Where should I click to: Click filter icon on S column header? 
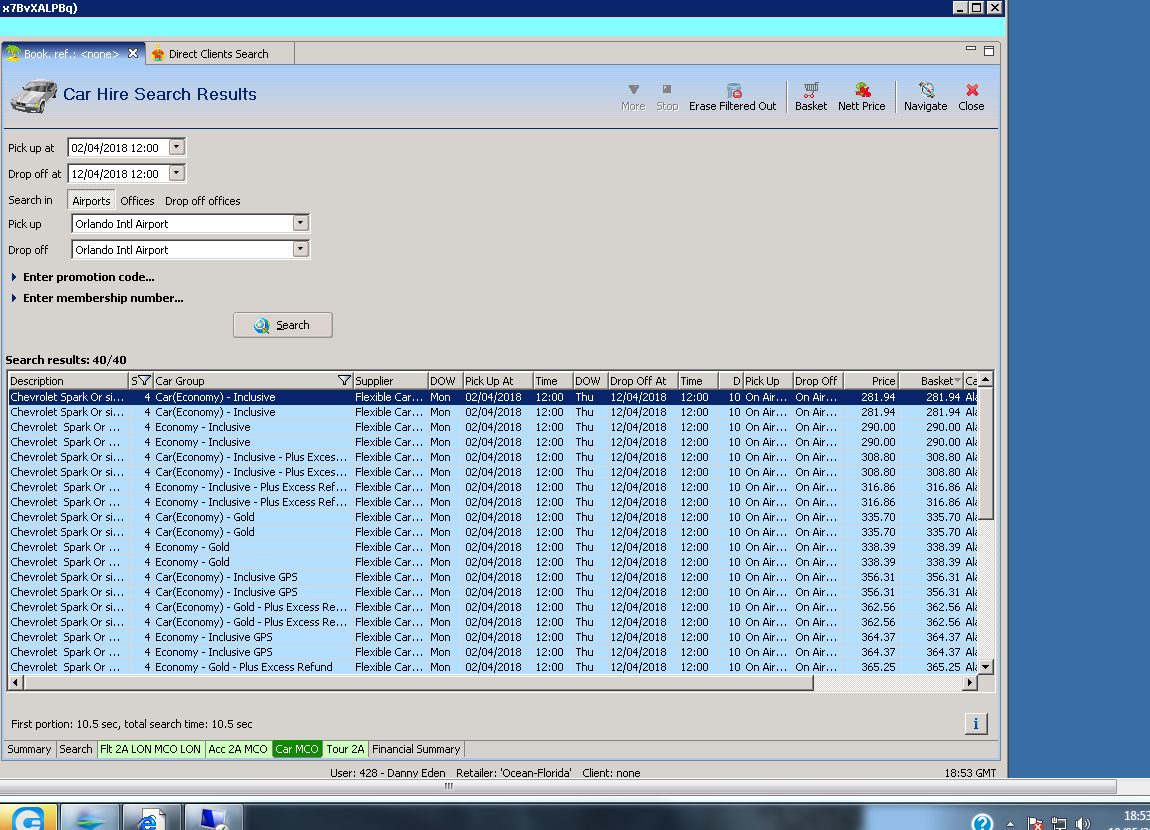[144, 381]
